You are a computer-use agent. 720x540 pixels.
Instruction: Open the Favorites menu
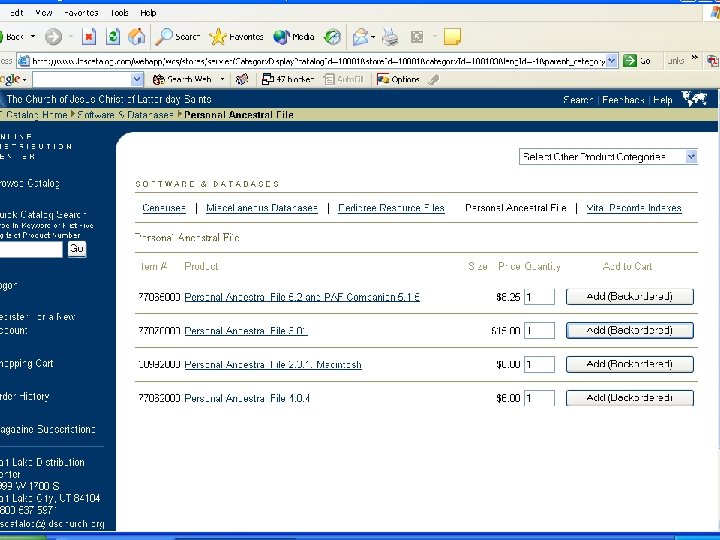coord(81,13)
